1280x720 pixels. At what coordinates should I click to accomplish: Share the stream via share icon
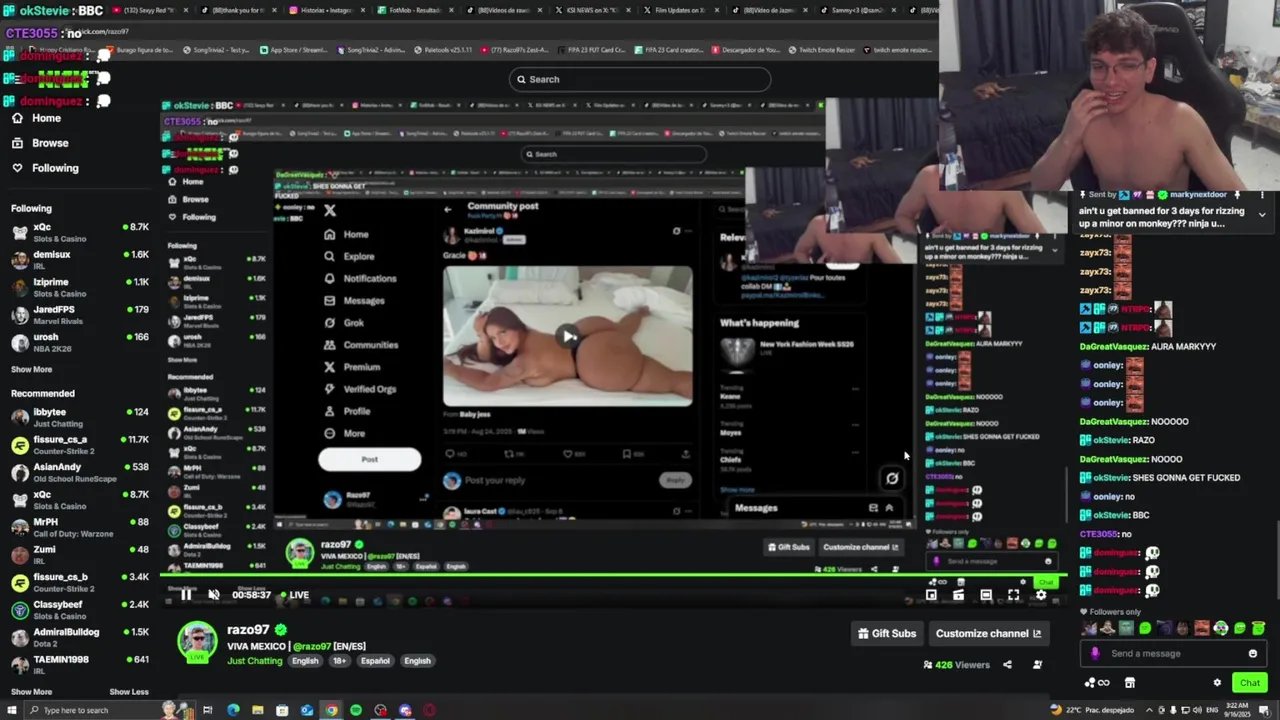(x=1007, y=664)
